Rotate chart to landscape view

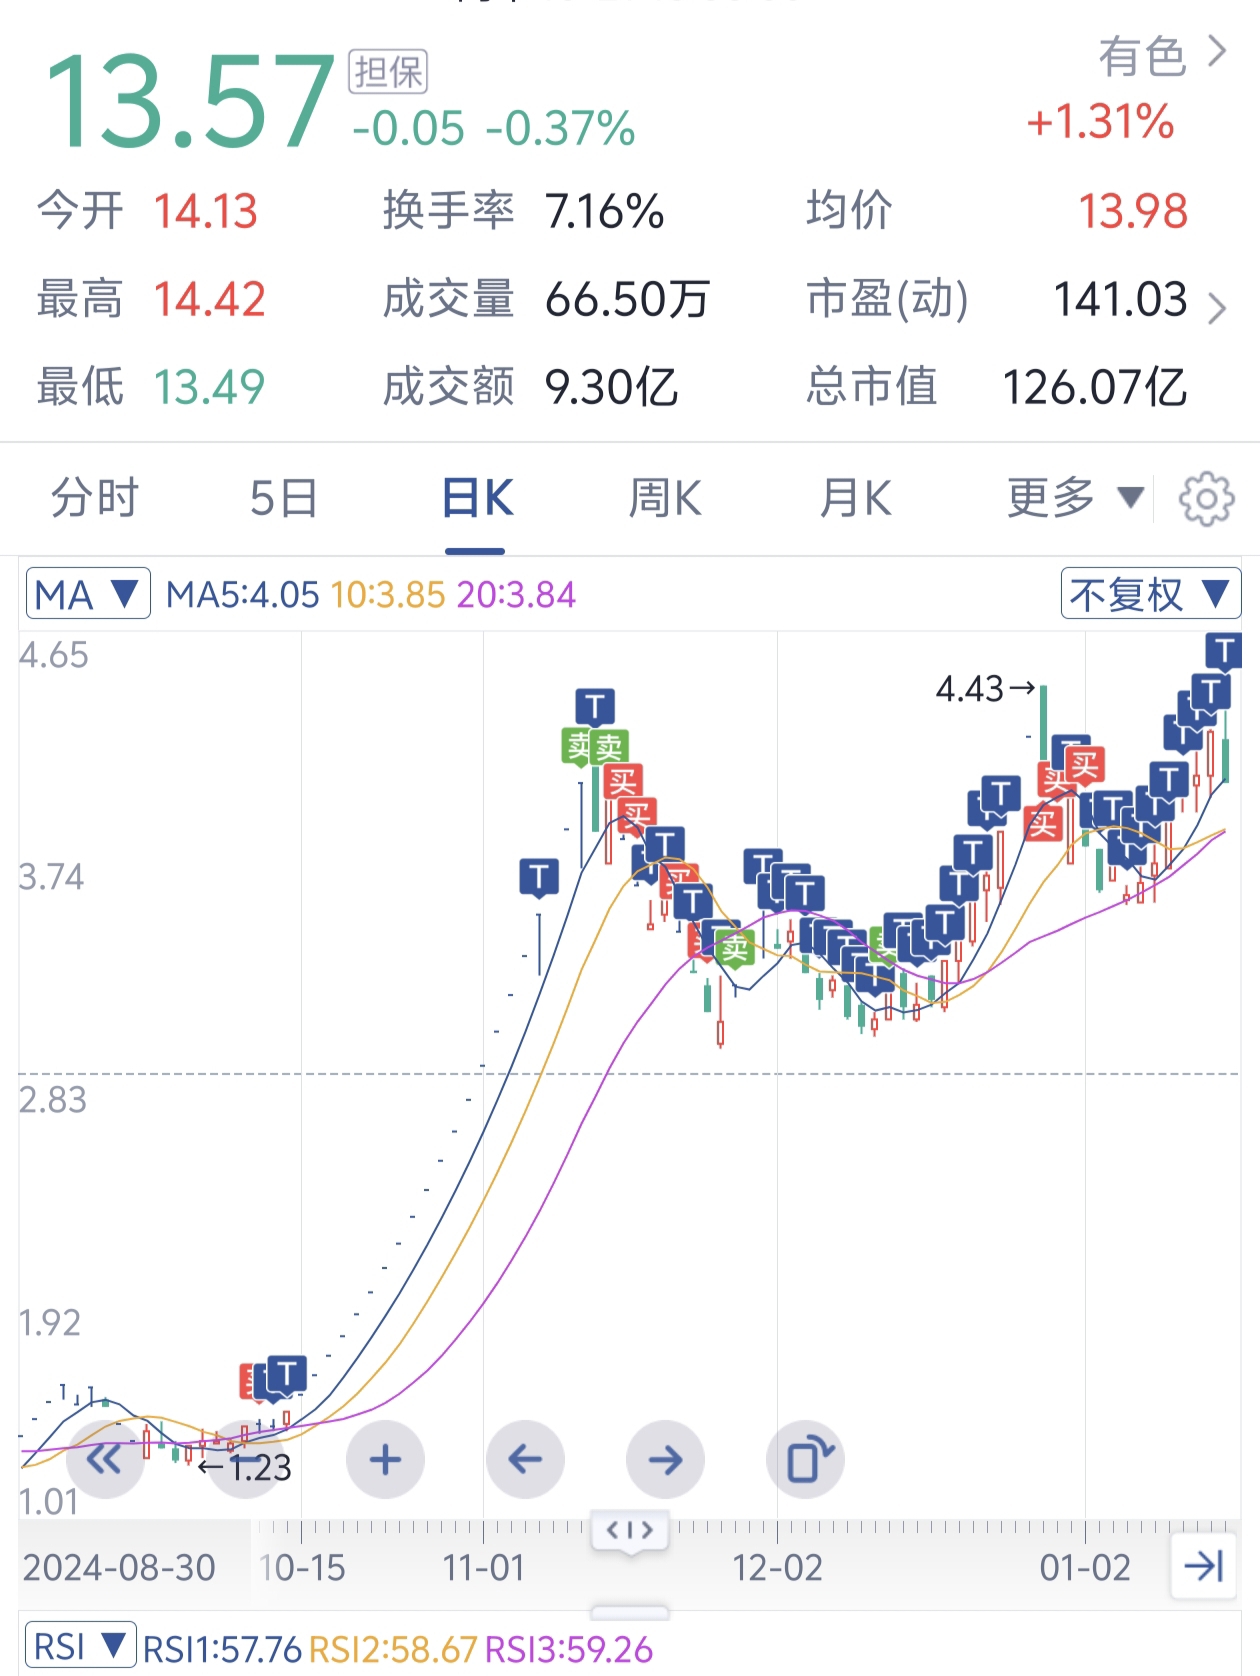coord(806,1459)
